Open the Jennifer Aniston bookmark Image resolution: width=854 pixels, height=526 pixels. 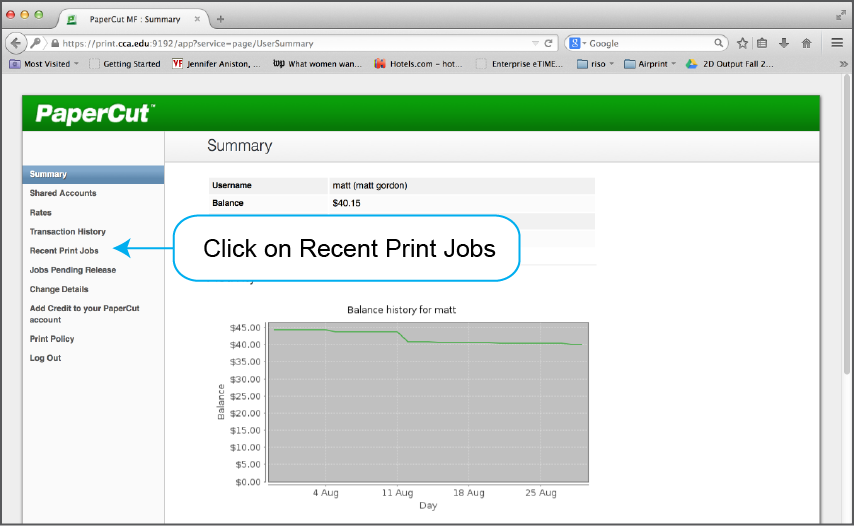click(x=216, y=64)
